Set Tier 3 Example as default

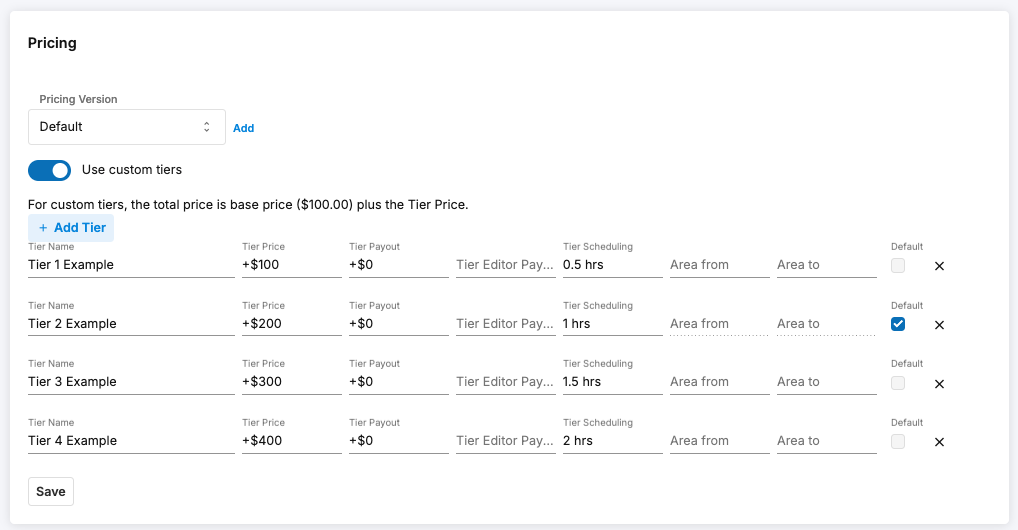coord(898,383)
